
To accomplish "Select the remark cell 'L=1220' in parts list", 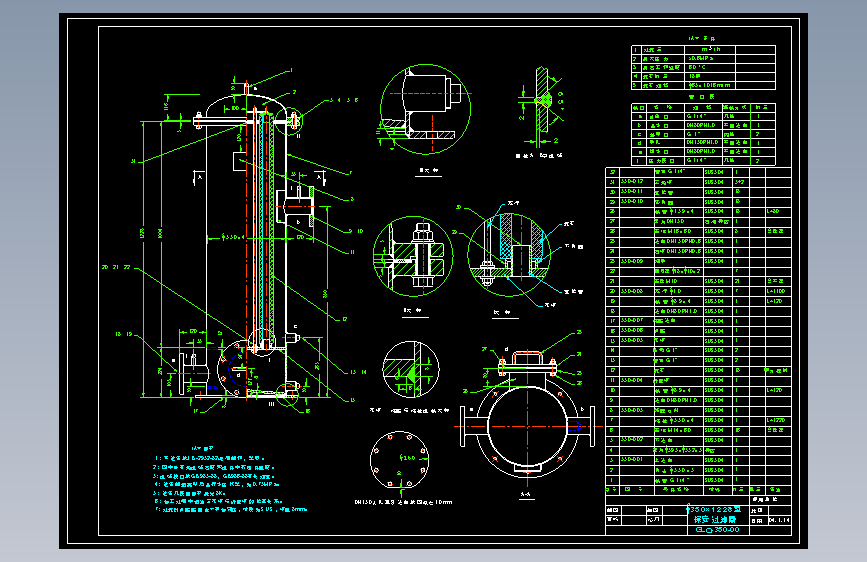I will (777, 420).
